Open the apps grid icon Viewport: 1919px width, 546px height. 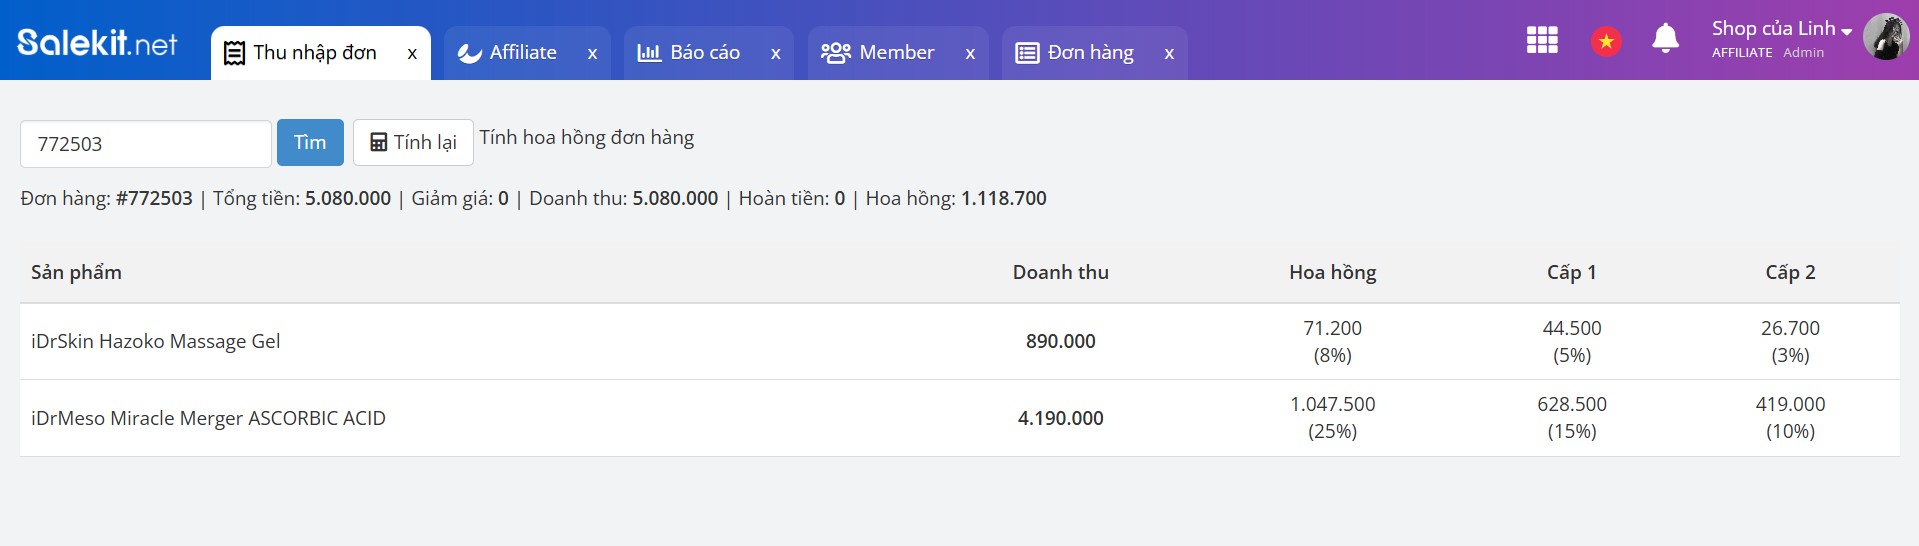[1542, 40]
